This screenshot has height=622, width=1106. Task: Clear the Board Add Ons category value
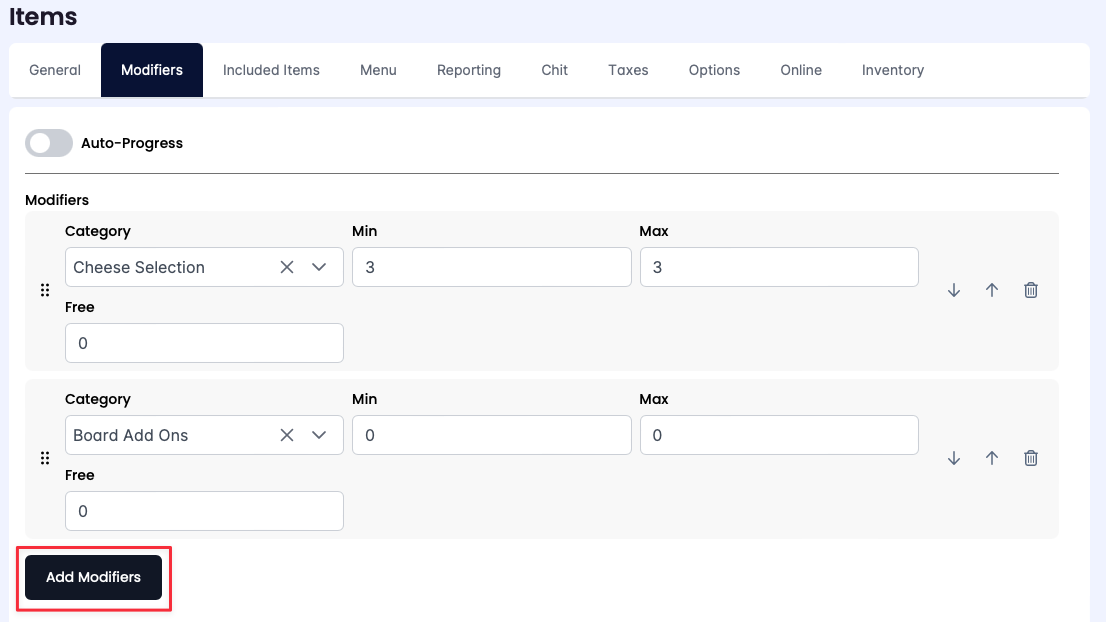pyautogui.click(x=287, y=435)
